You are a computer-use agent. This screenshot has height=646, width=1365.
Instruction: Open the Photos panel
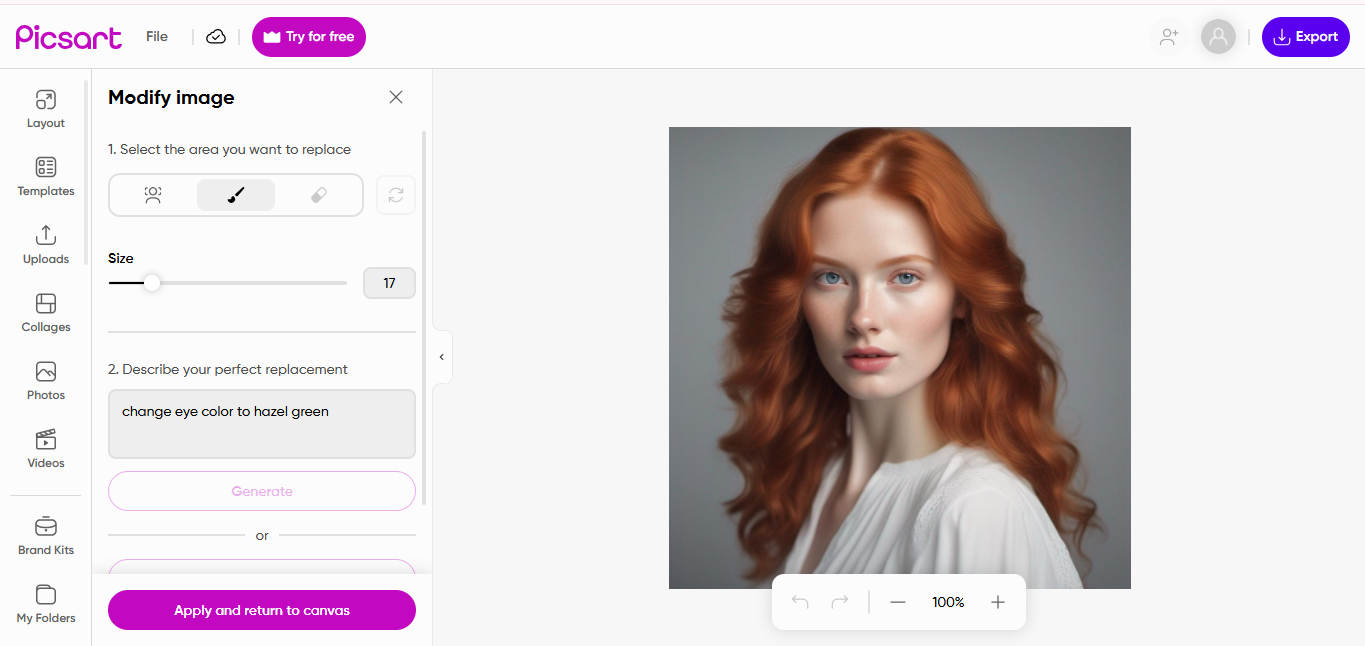pyautogui.click(x=45, y=380)
